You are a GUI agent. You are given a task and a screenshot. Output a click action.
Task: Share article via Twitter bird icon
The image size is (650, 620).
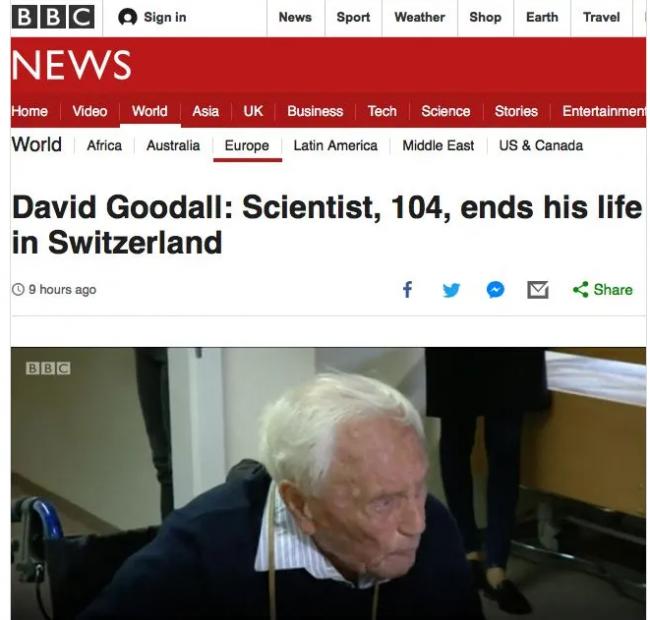click(x=451, y=290)
